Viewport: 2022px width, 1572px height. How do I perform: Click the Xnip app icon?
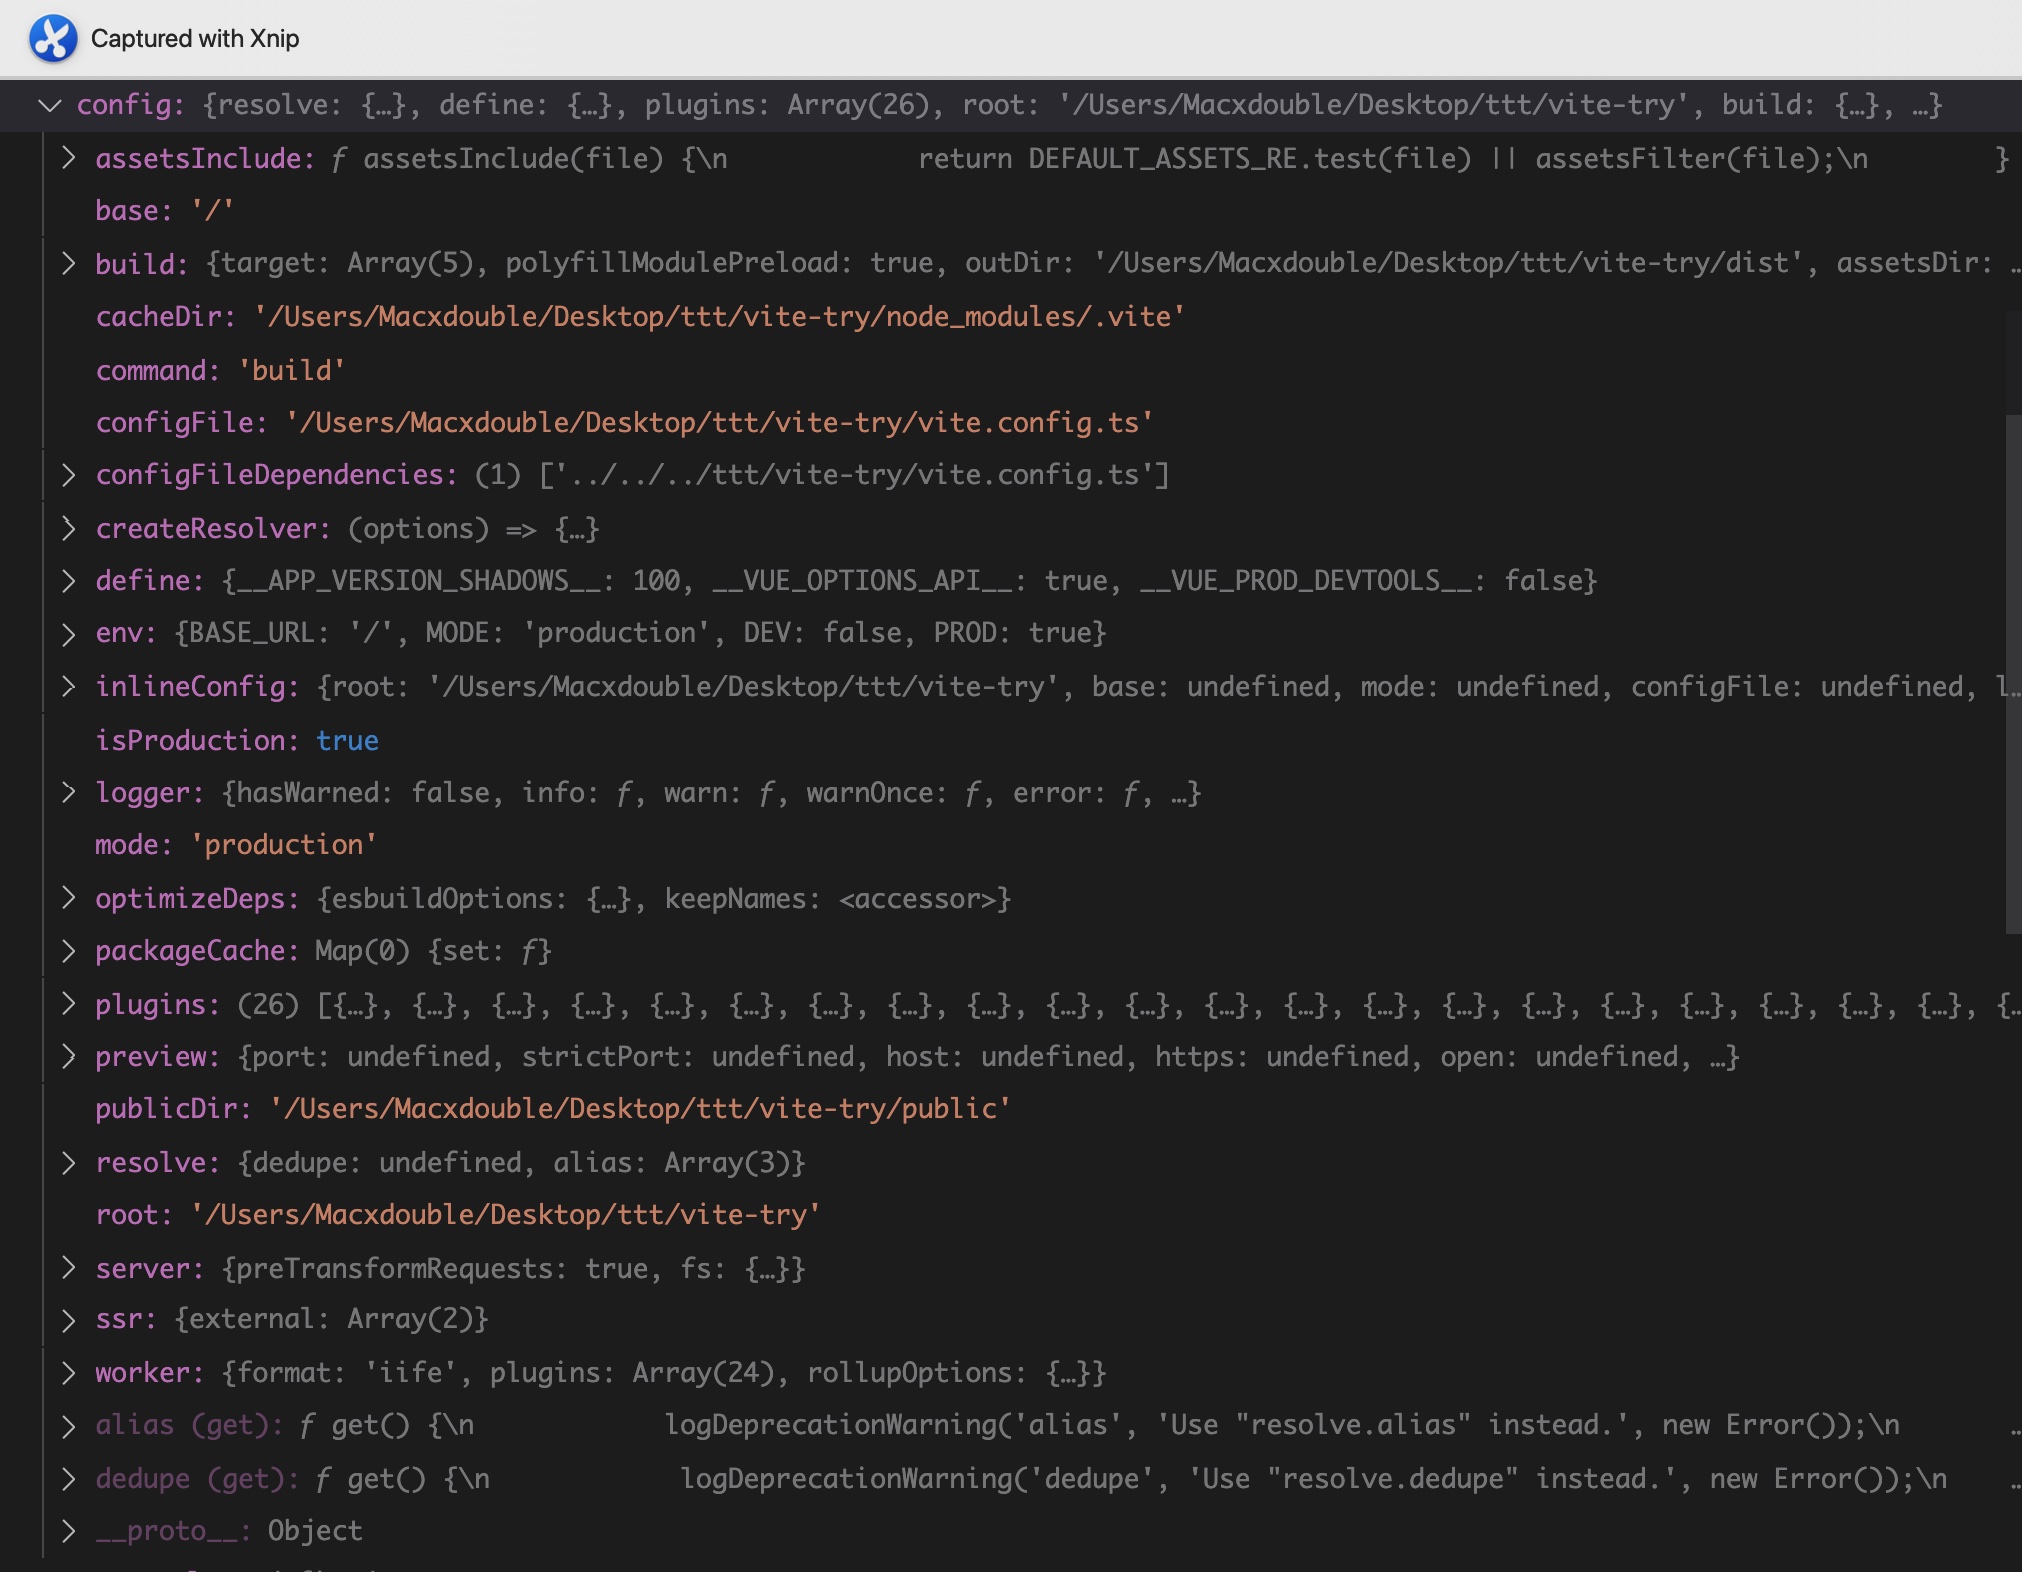coord(53,39)
